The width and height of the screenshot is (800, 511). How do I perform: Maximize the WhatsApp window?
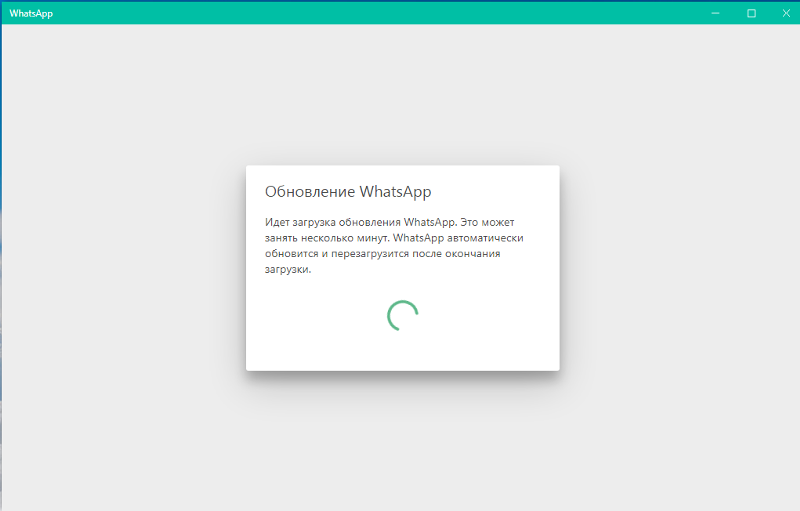click(751, 13)
